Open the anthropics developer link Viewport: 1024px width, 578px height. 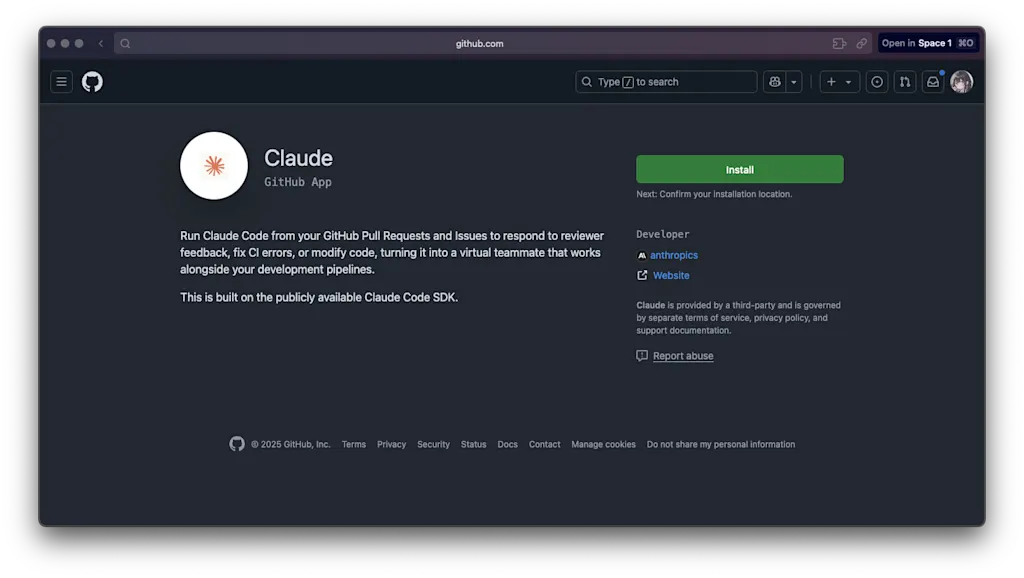point(674,255)
